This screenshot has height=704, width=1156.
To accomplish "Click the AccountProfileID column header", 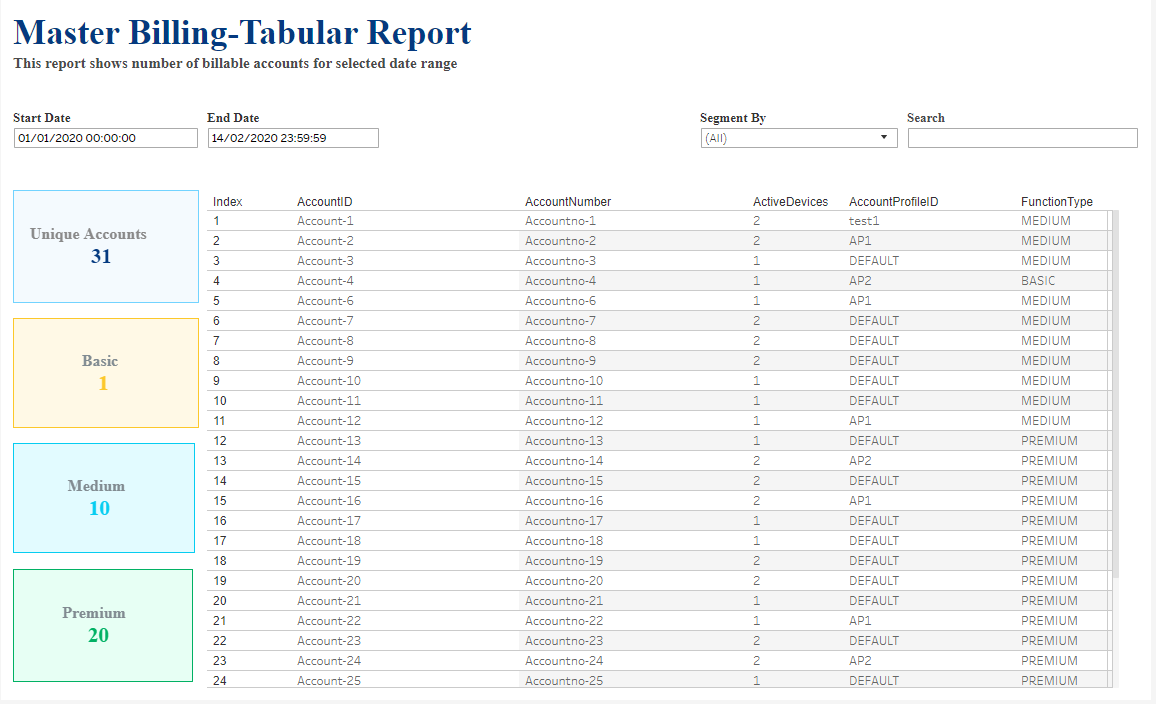I will [893, 202].
